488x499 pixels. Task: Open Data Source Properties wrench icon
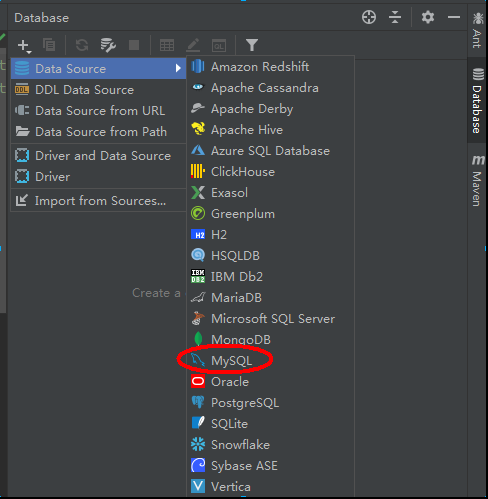coord(108,45)
